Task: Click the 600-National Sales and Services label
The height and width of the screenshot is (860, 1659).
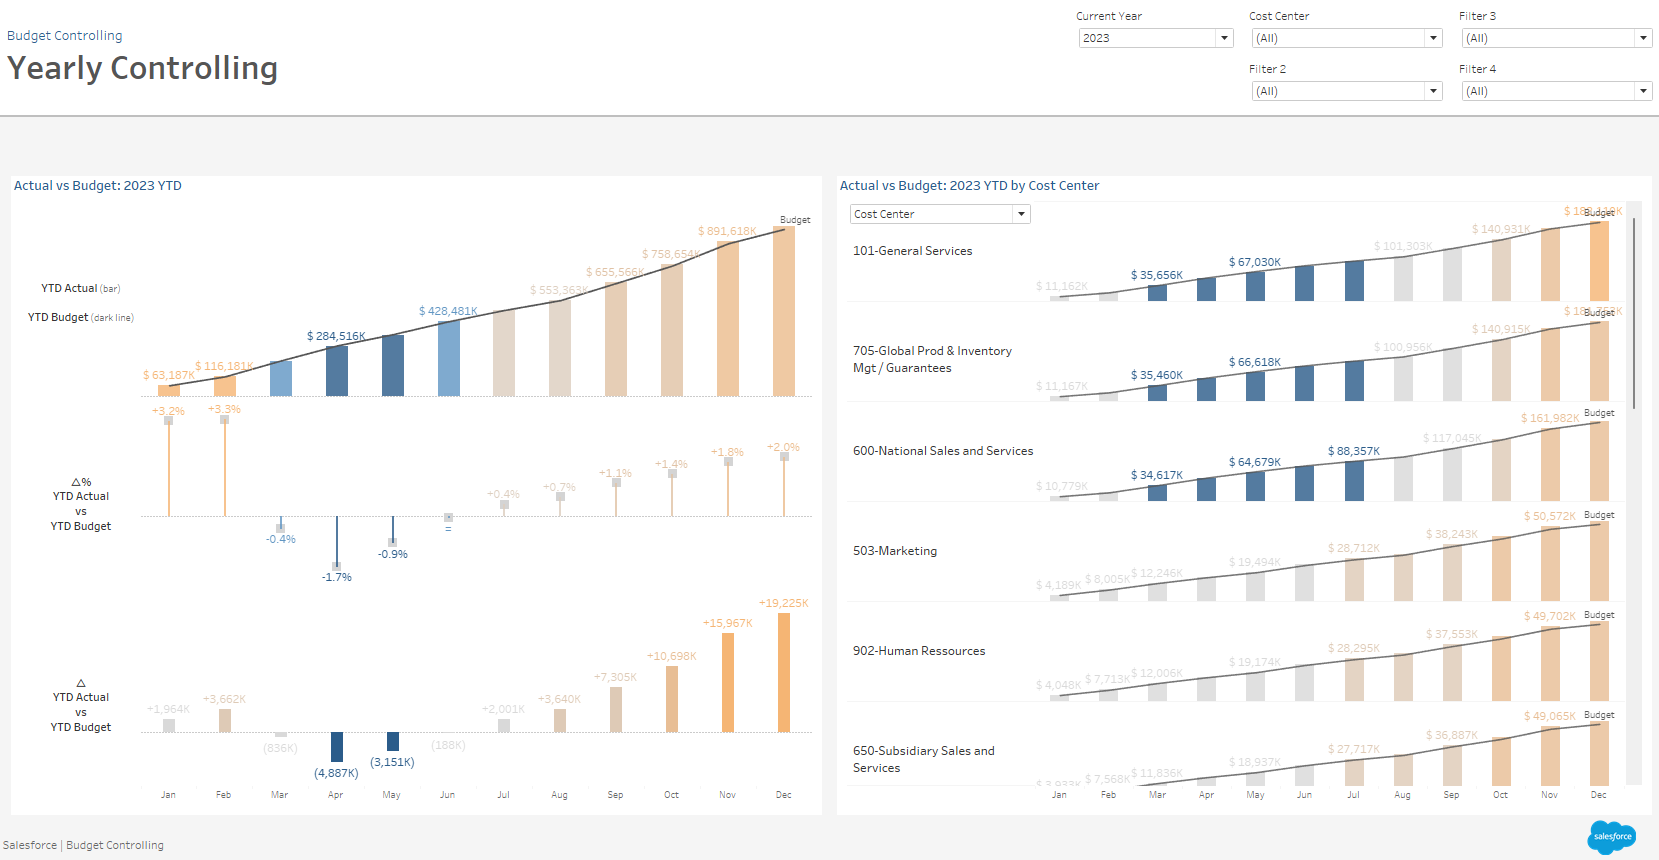Action: pos(942,451)
